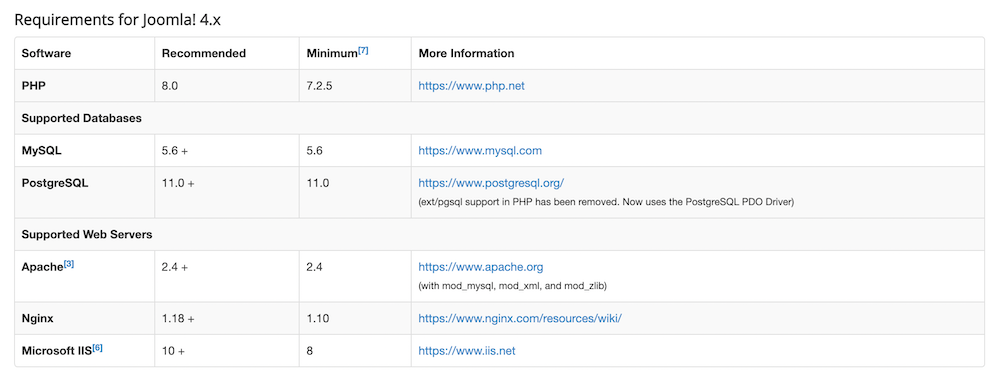Screen dimensions: 1000x383
Task: Select Apache minimum value 2.4
Action: pyautogui.click(x=314, y=267)
